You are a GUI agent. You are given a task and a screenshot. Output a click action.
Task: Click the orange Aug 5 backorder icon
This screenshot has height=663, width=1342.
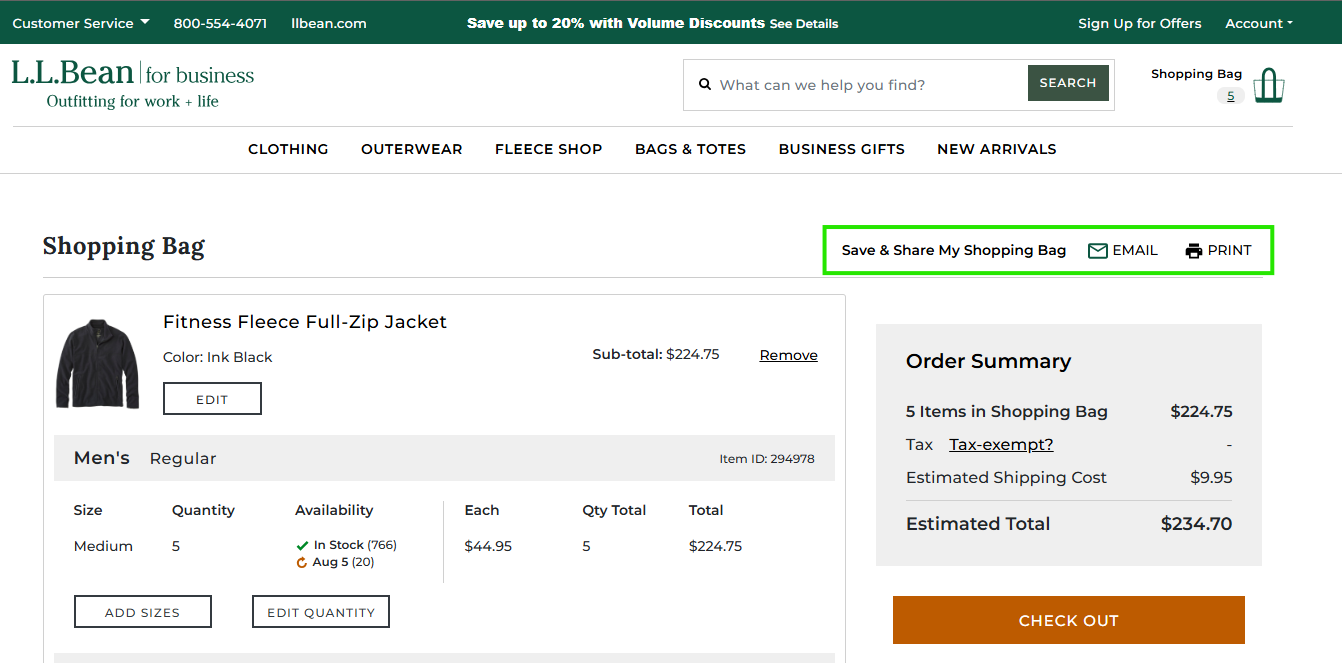point(302,562)
